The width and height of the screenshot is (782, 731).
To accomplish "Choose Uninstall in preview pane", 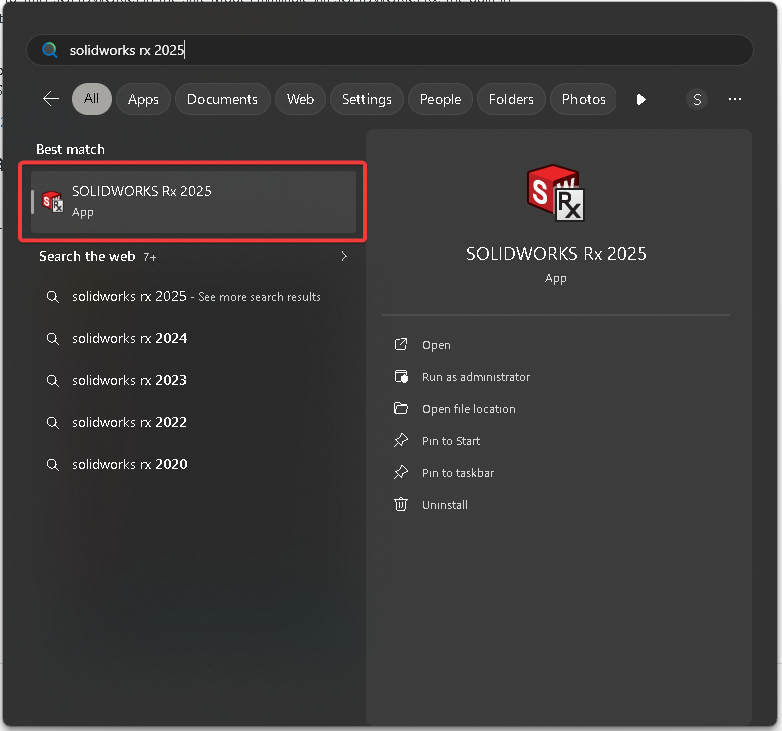I will point(445,505).
